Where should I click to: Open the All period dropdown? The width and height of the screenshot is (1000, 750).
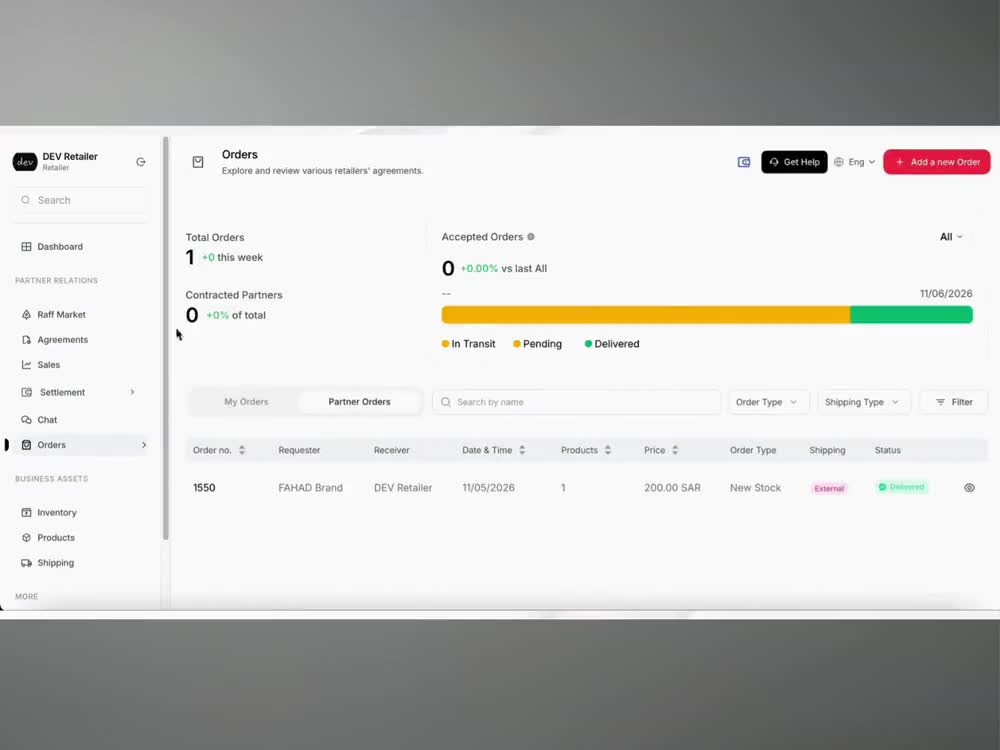951,237
